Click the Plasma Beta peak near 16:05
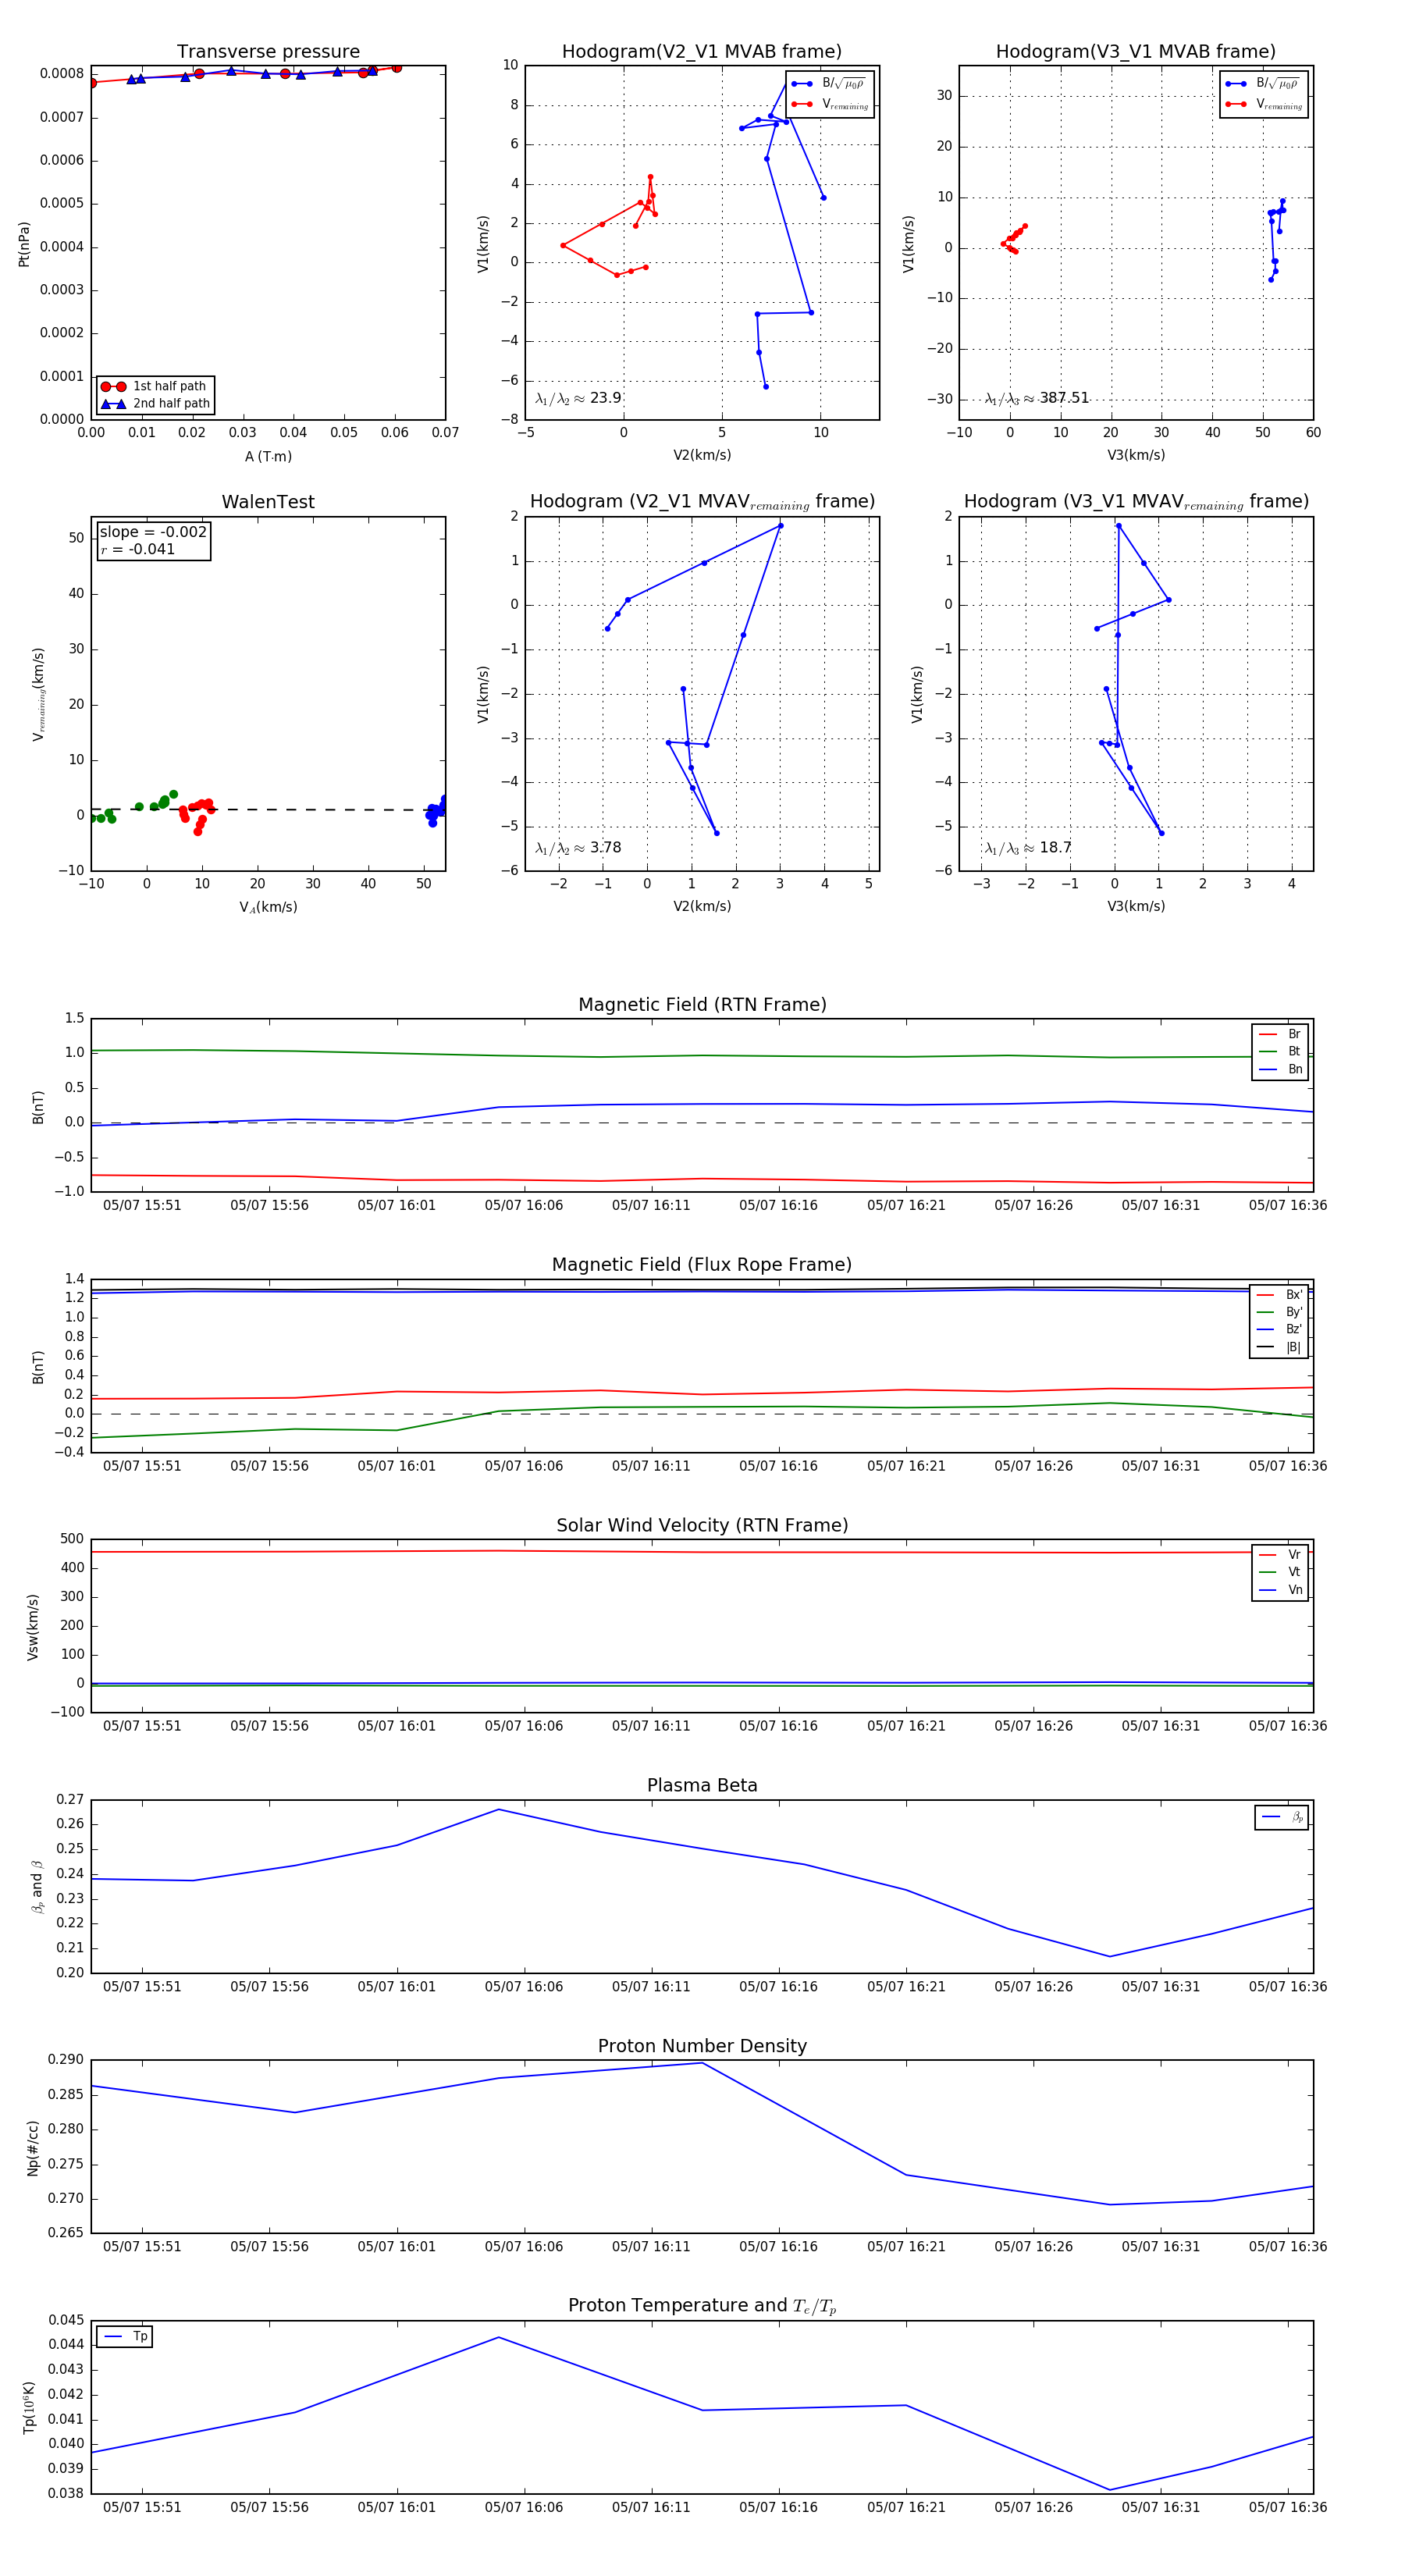This screenshot has width=1405, height=2576. (x=499, y=1809)
